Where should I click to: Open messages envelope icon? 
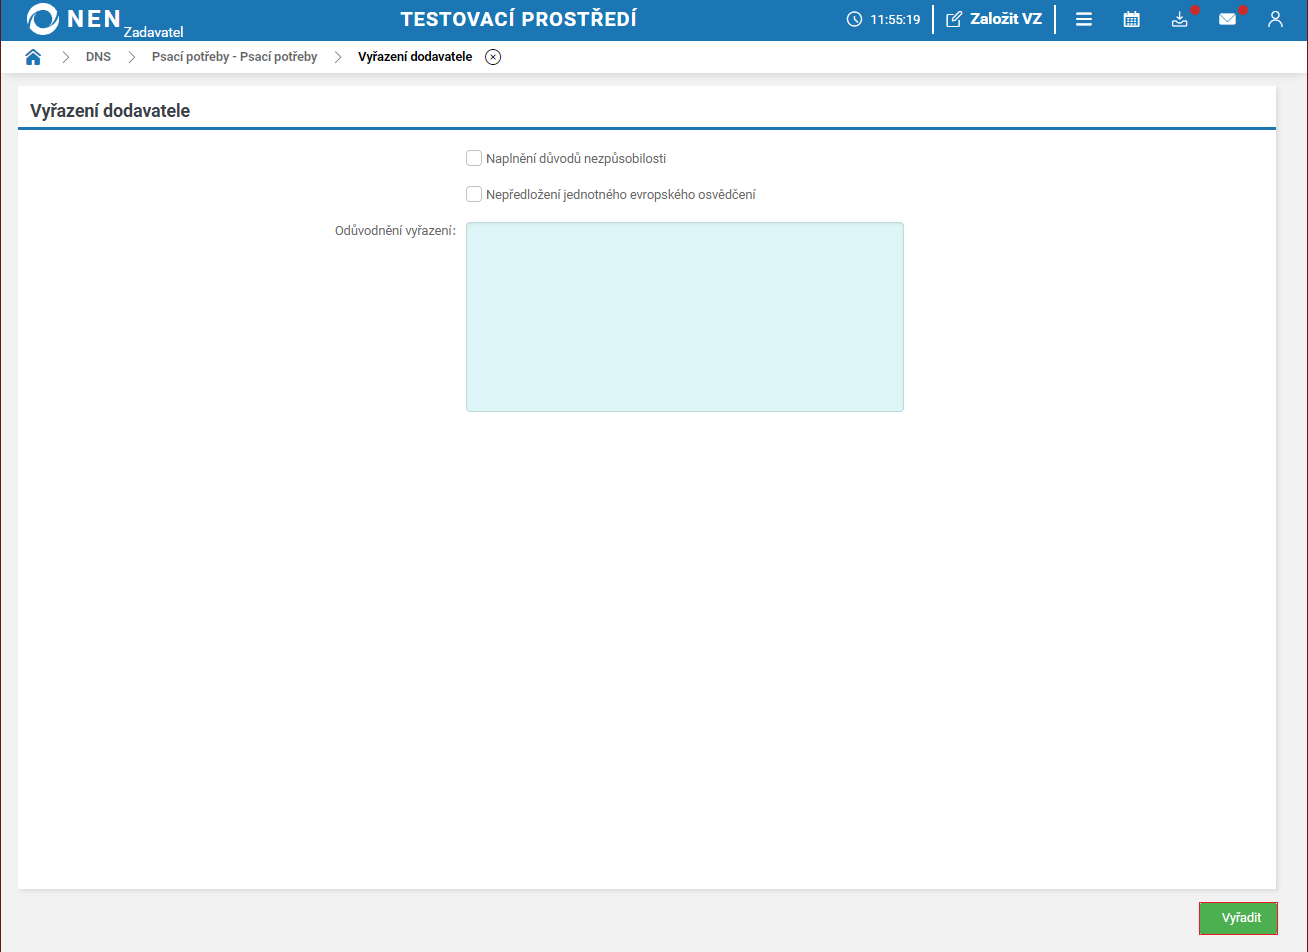click(1227, 19)
